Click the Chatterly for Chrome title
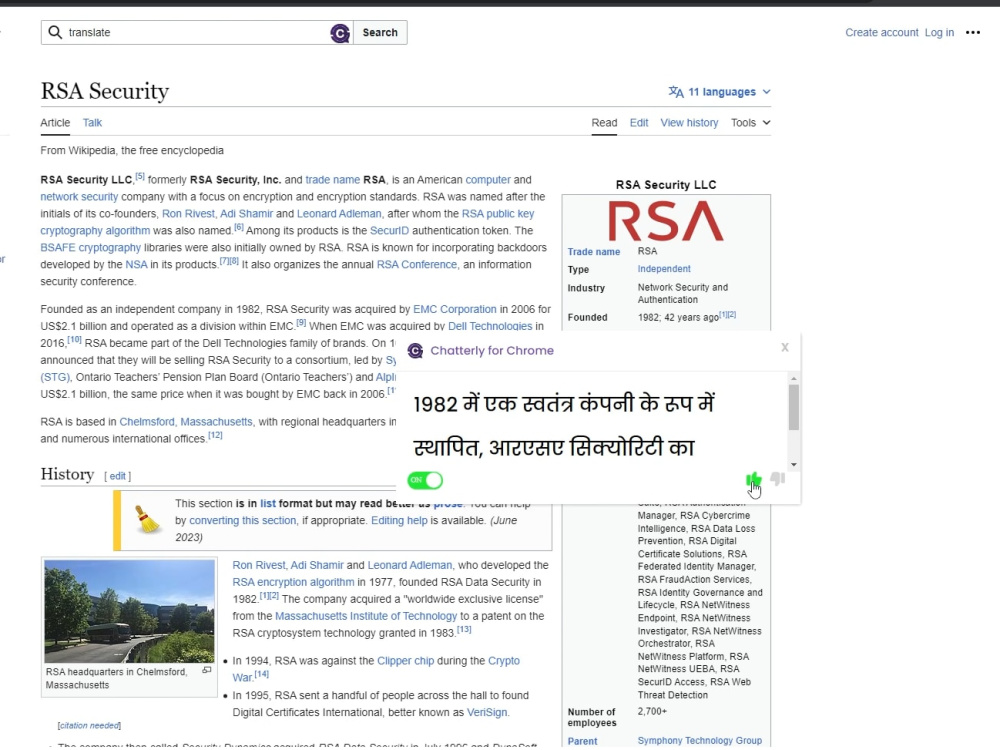The width and height of the screenshot is (1000, 750). click(x=492, y=351)
